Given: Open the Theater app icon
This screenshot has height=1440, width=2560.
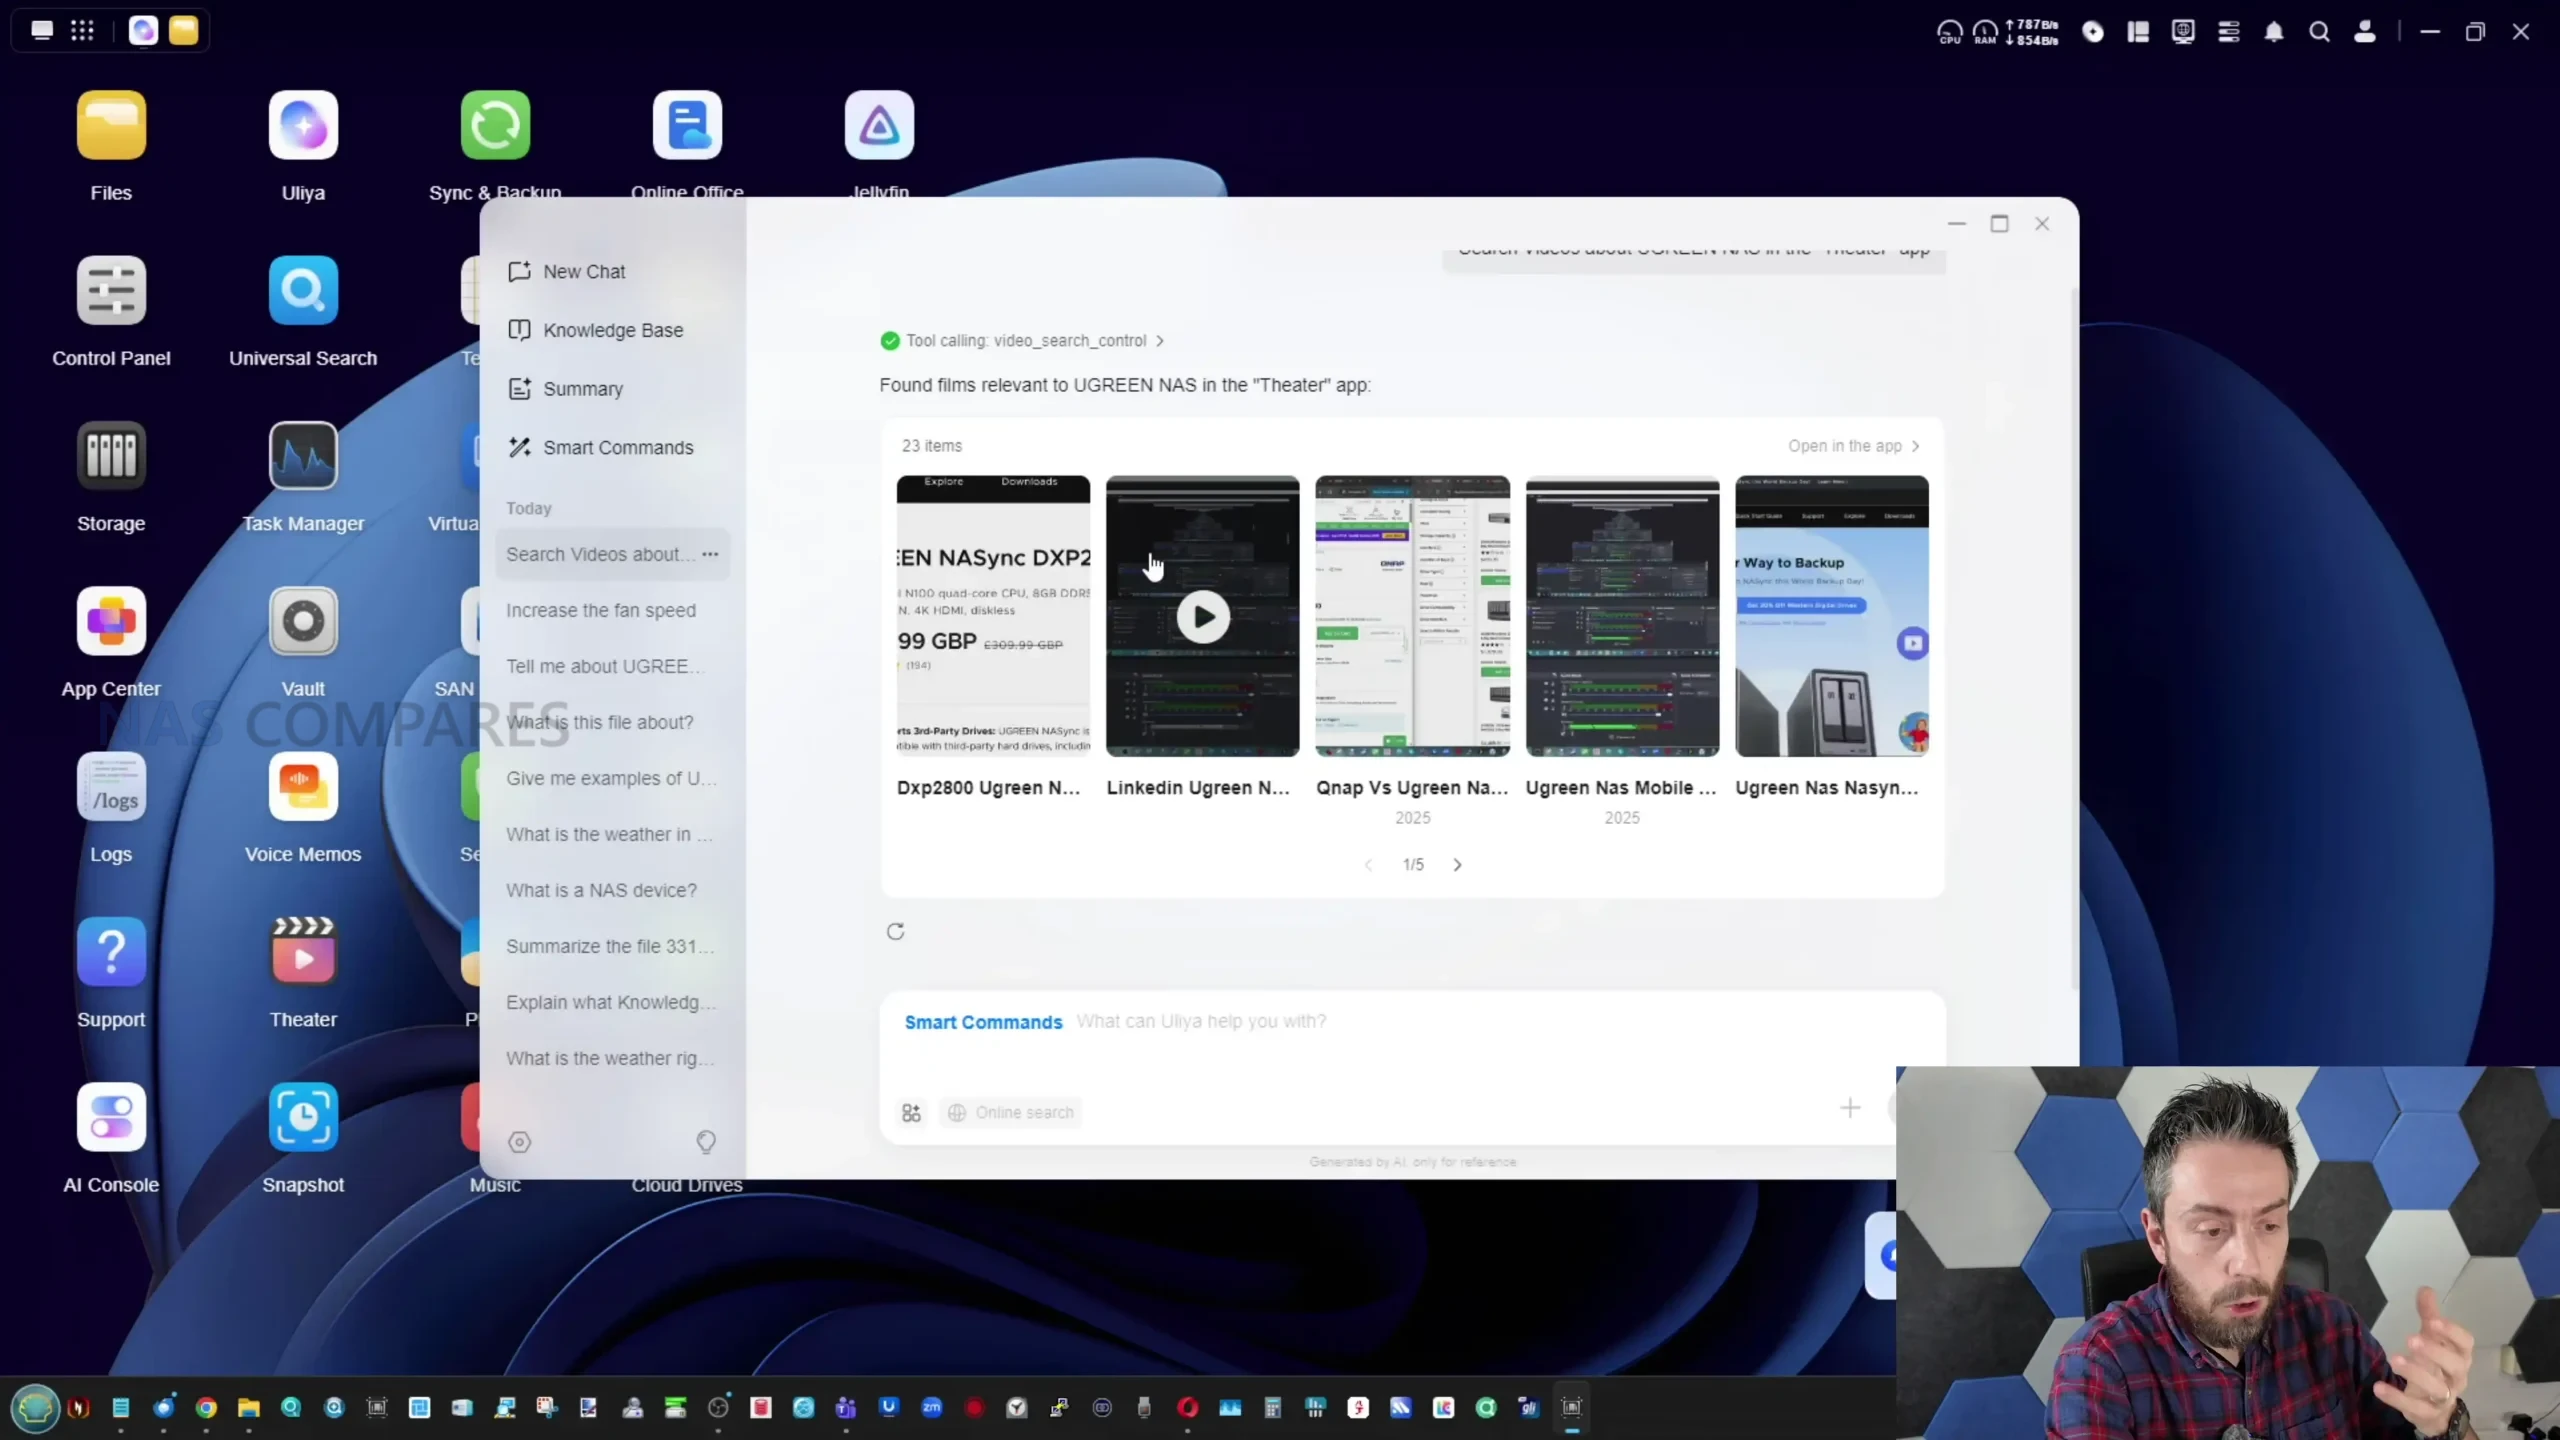Looking at the screenshot, I should pyautogui.click(x=303, y=951).
